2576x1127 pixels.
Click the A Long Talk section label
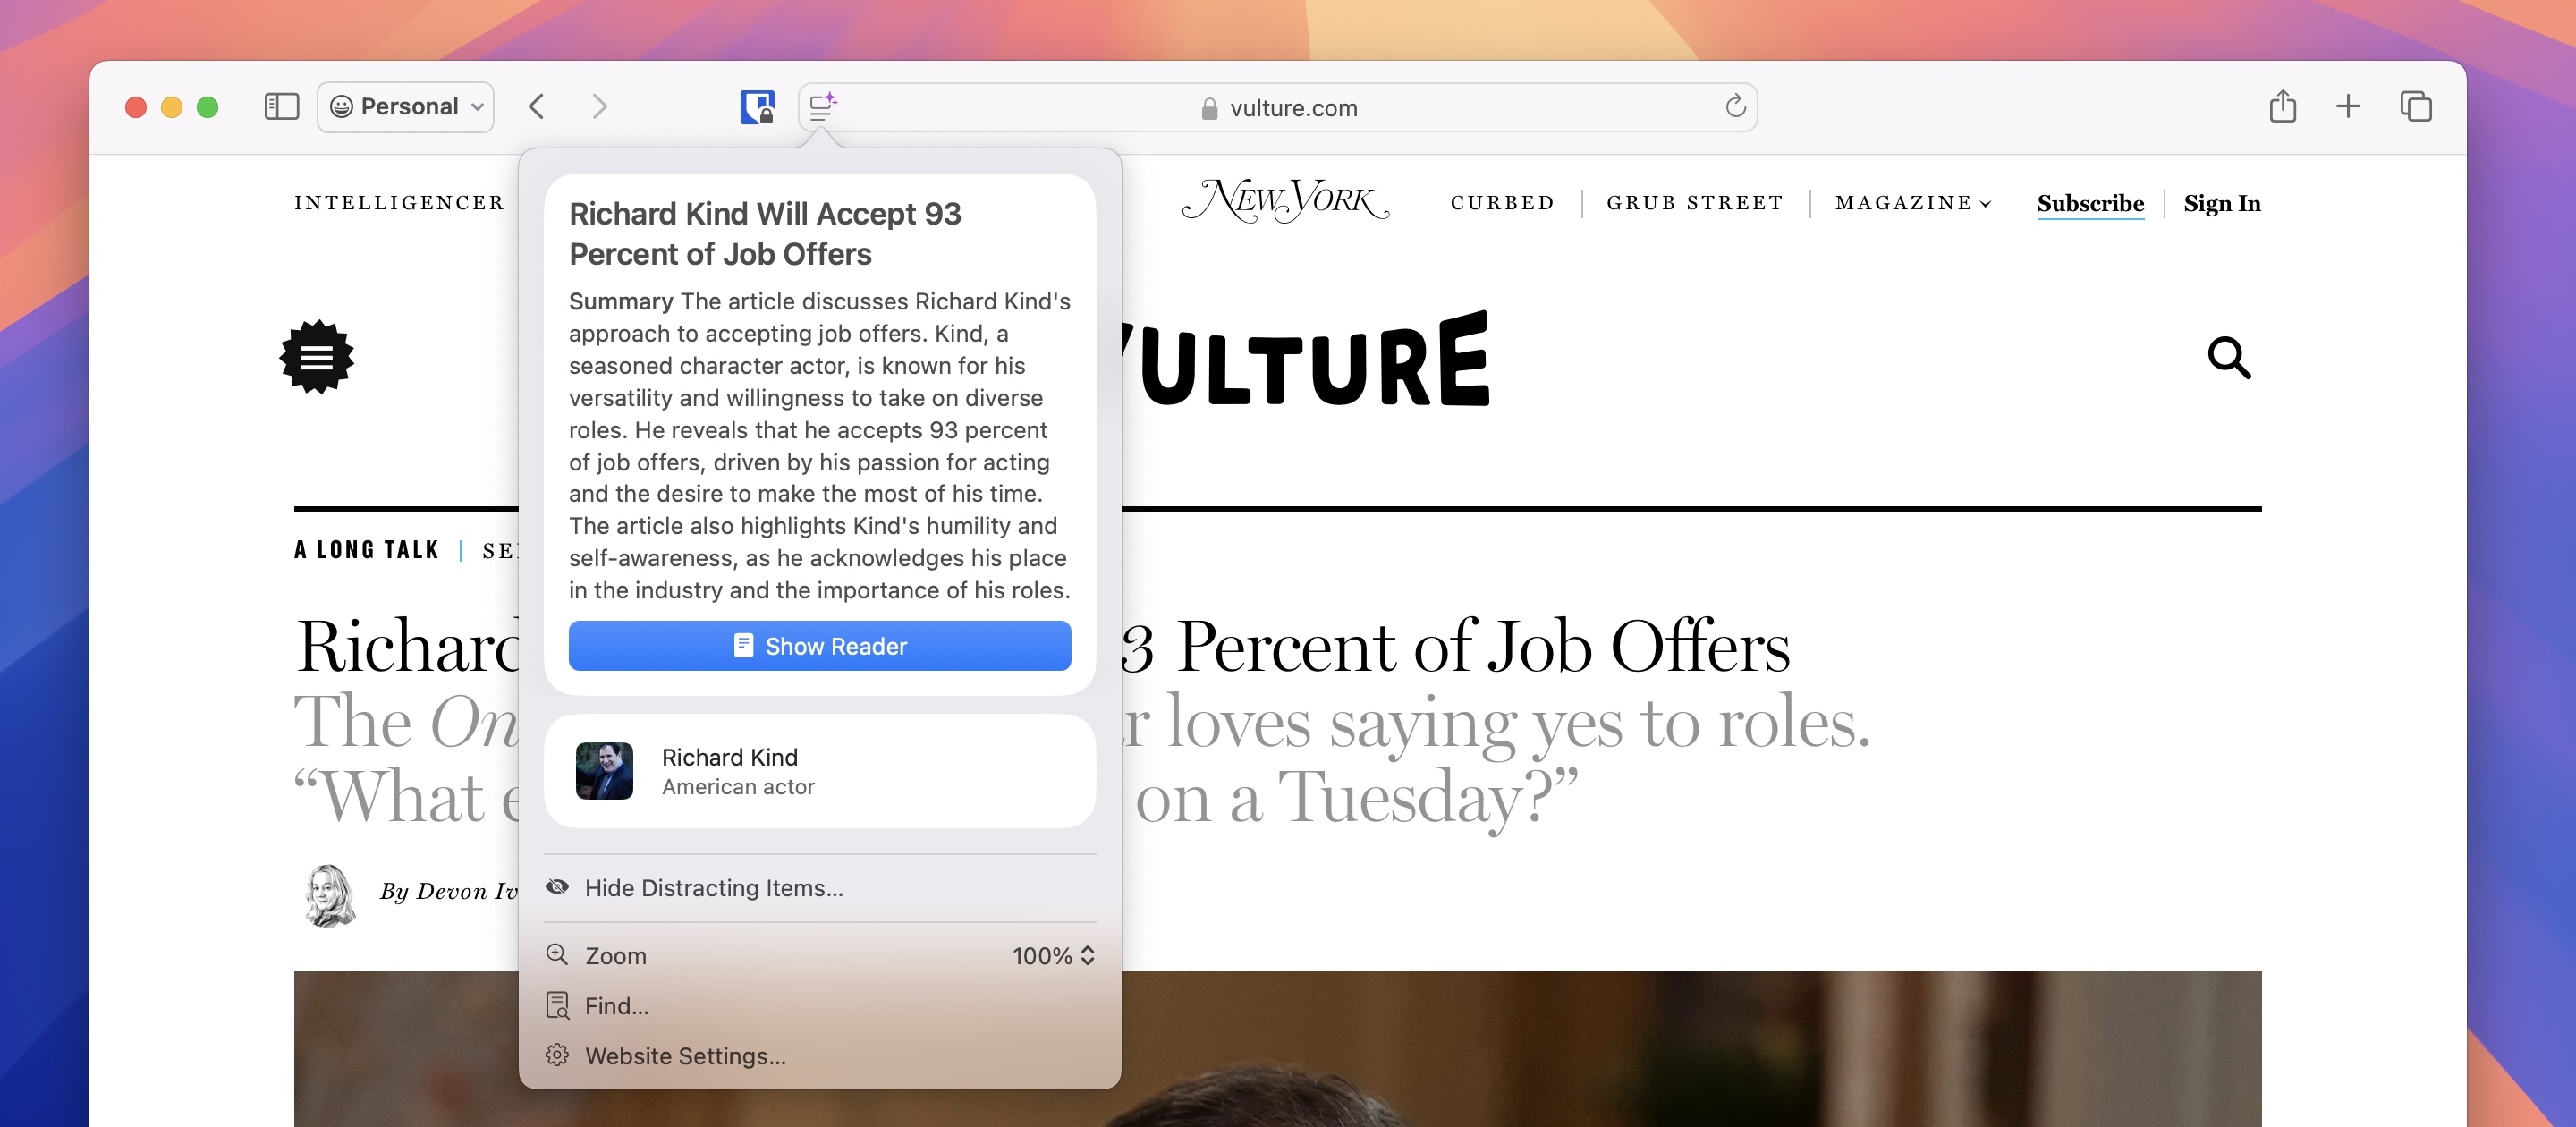[367, 550]
